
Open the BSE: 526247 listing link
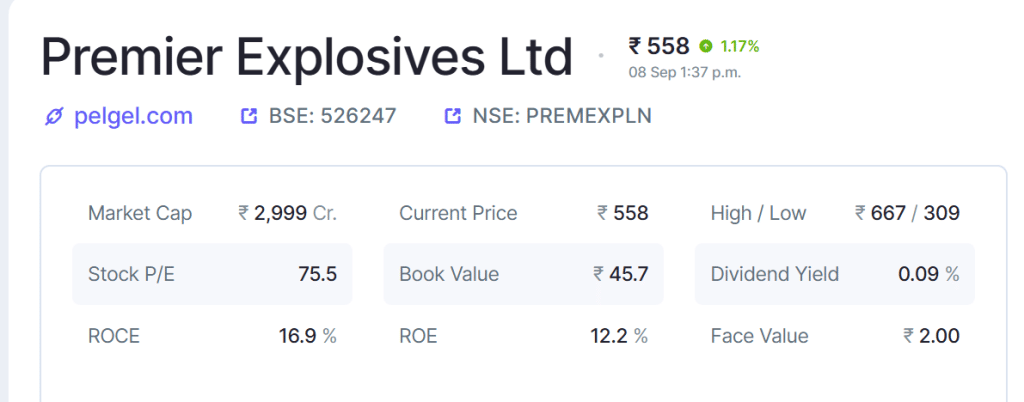click(x=319, y=116)
